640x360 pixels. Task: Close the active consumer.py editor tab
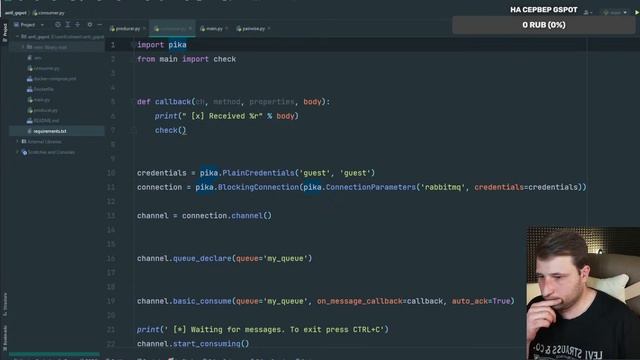tap(190, 29)
